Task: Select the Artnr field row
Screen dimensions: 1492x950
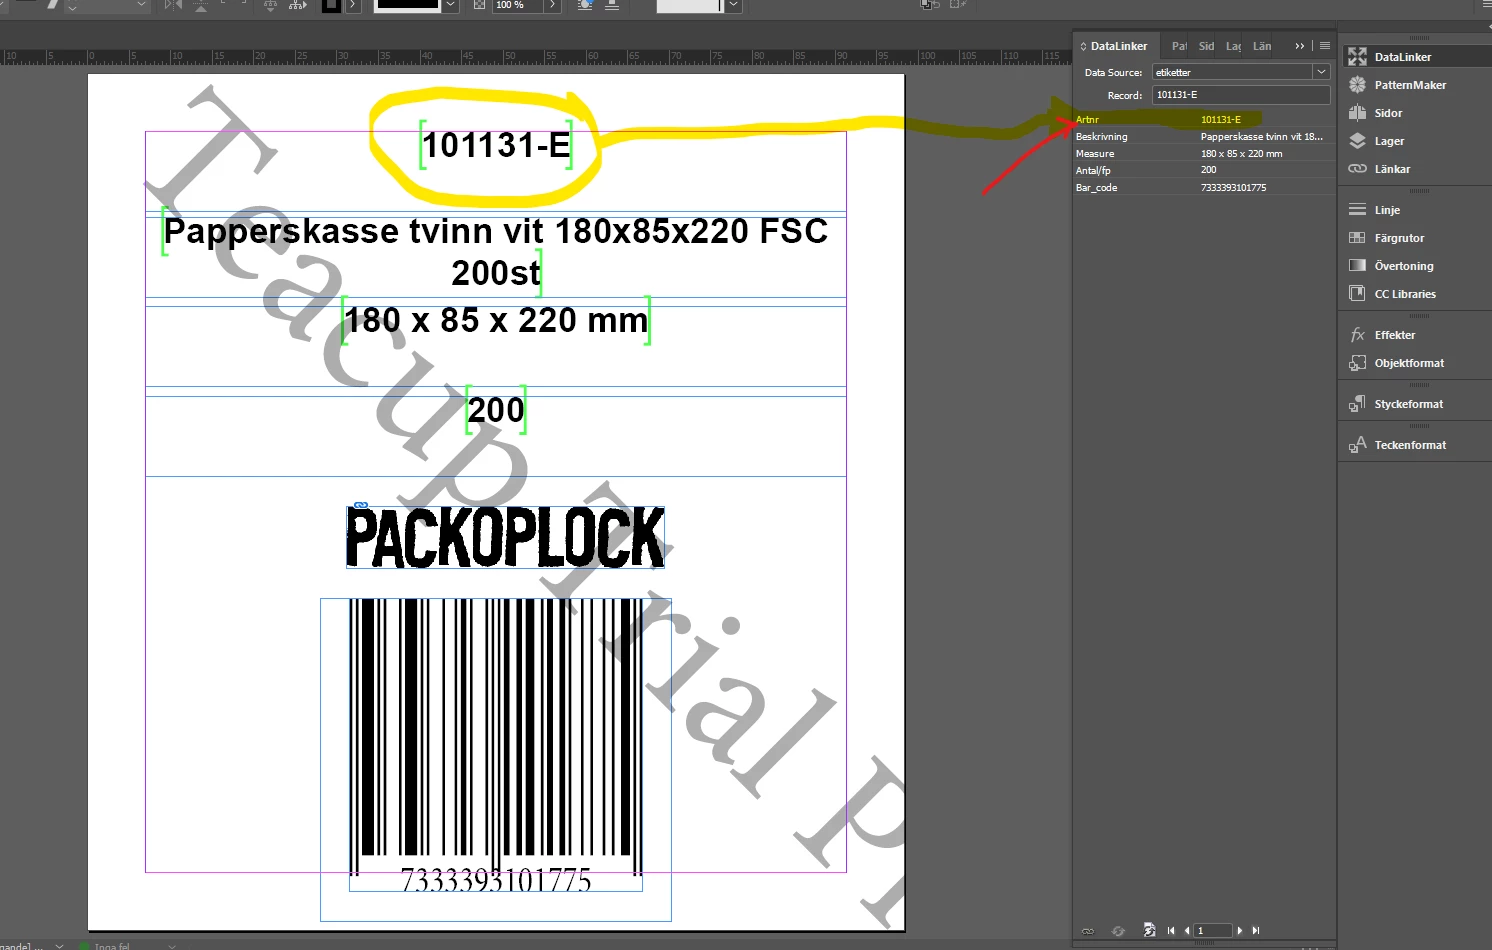Action: pyautogui.click(x=1204, y=119)
